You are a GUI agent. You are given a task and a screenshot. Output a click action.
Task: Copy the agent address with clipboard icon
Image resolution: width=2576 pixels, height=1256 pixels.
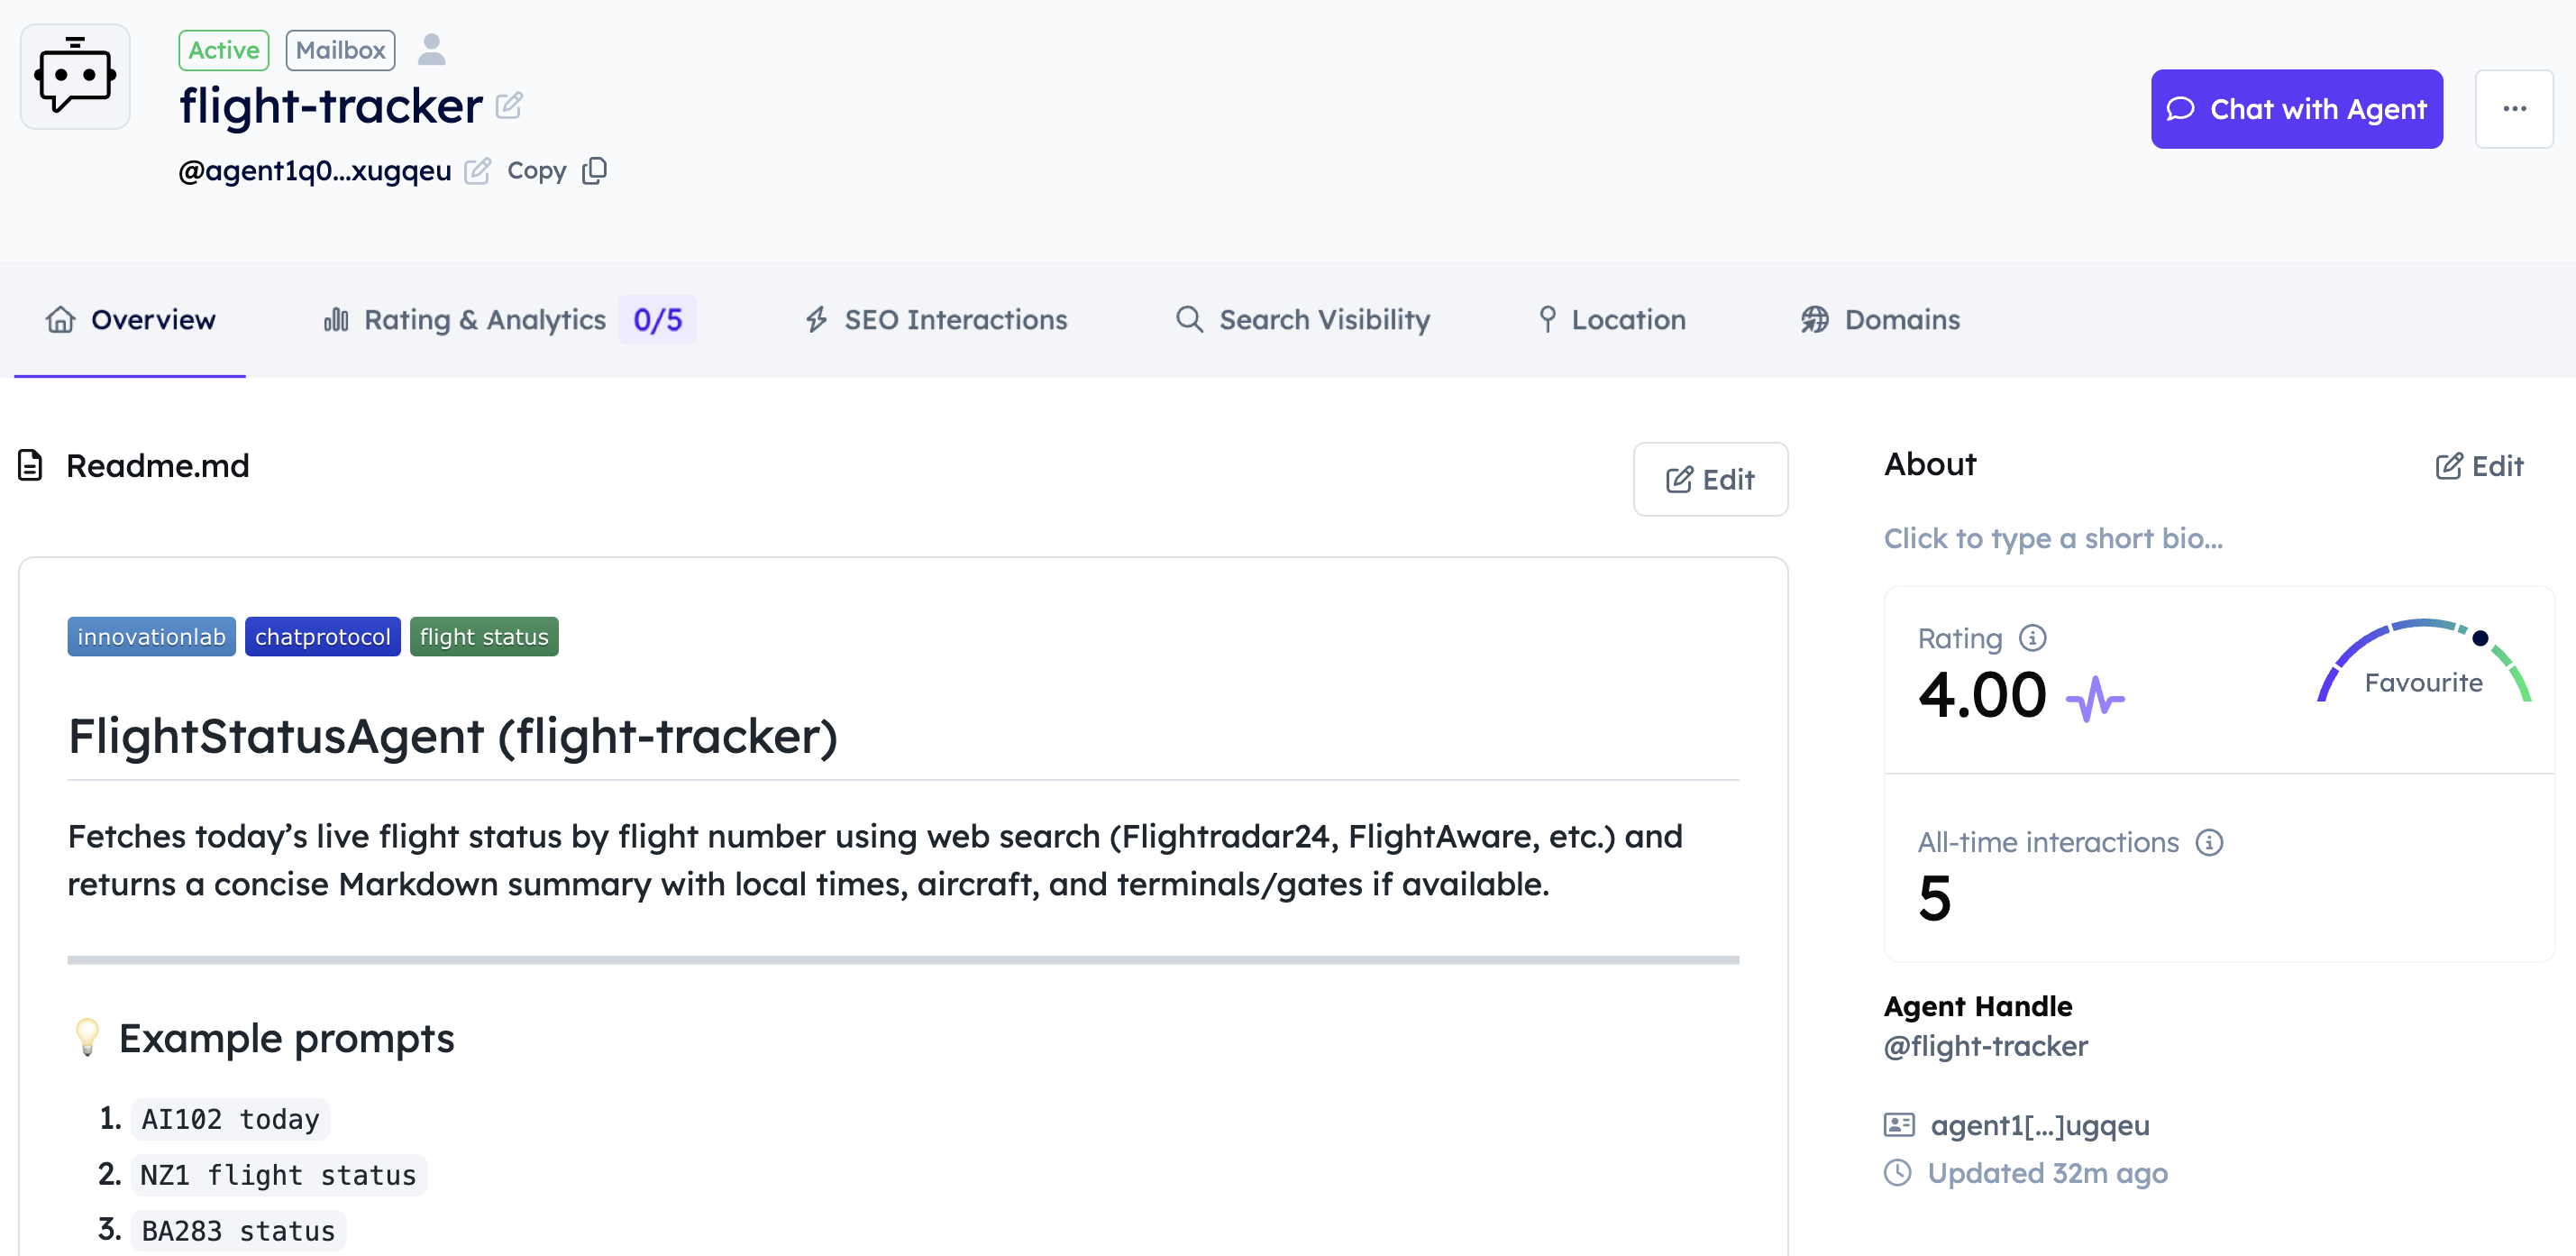pyautogui.click(x=594, y=171)
